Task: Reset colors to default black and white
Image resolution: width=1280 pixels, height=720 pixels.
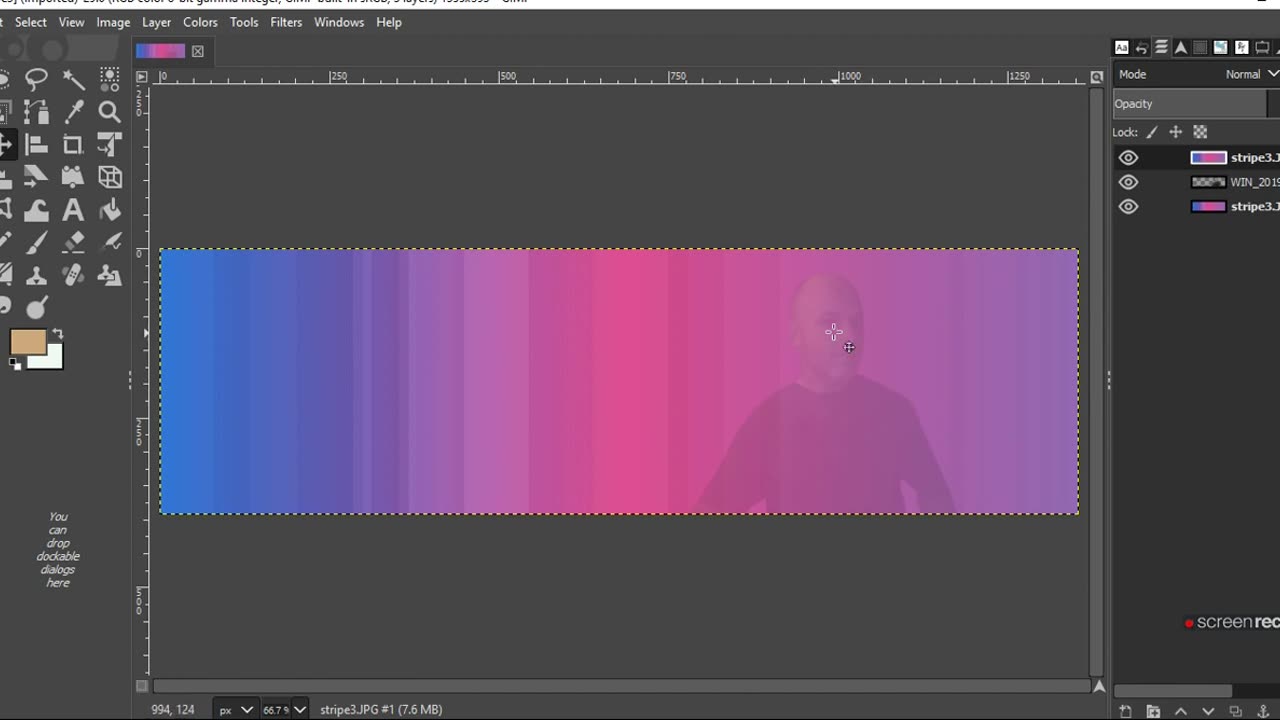Action: (x=15, y=364)
